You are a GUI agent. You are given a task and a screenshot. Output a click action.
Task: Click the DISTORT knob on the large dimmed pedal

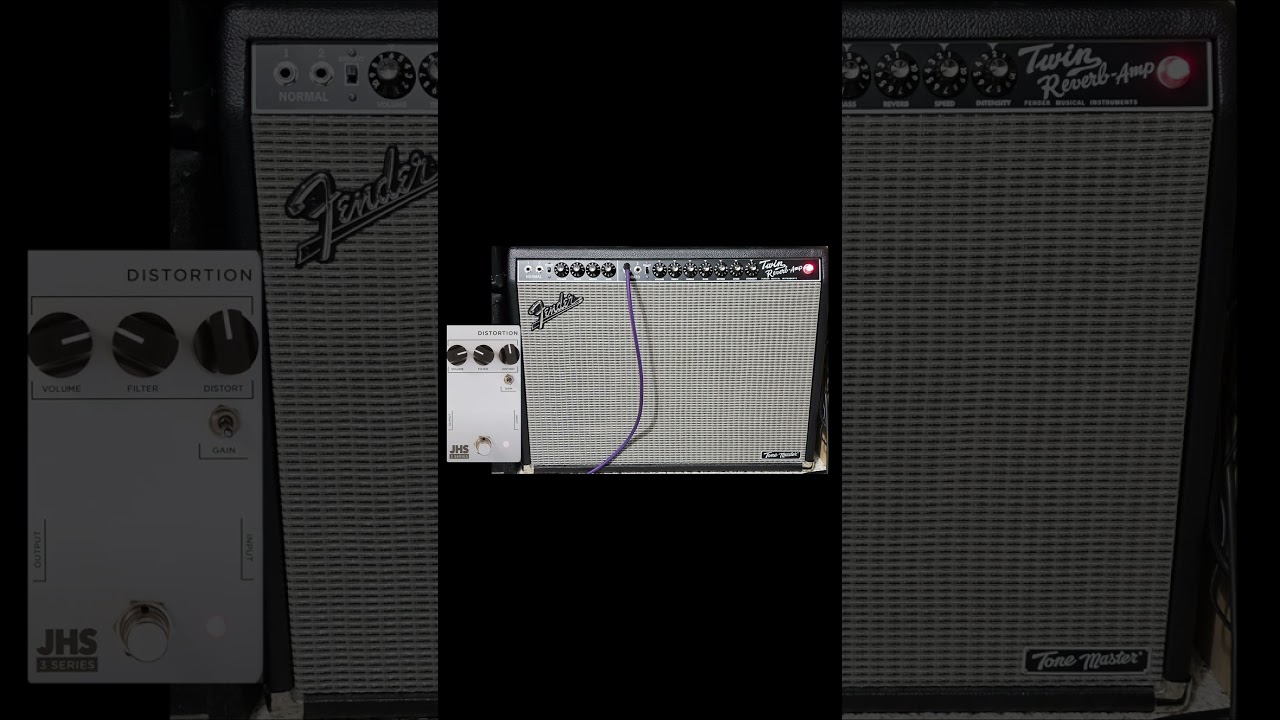tap(226, 342)
